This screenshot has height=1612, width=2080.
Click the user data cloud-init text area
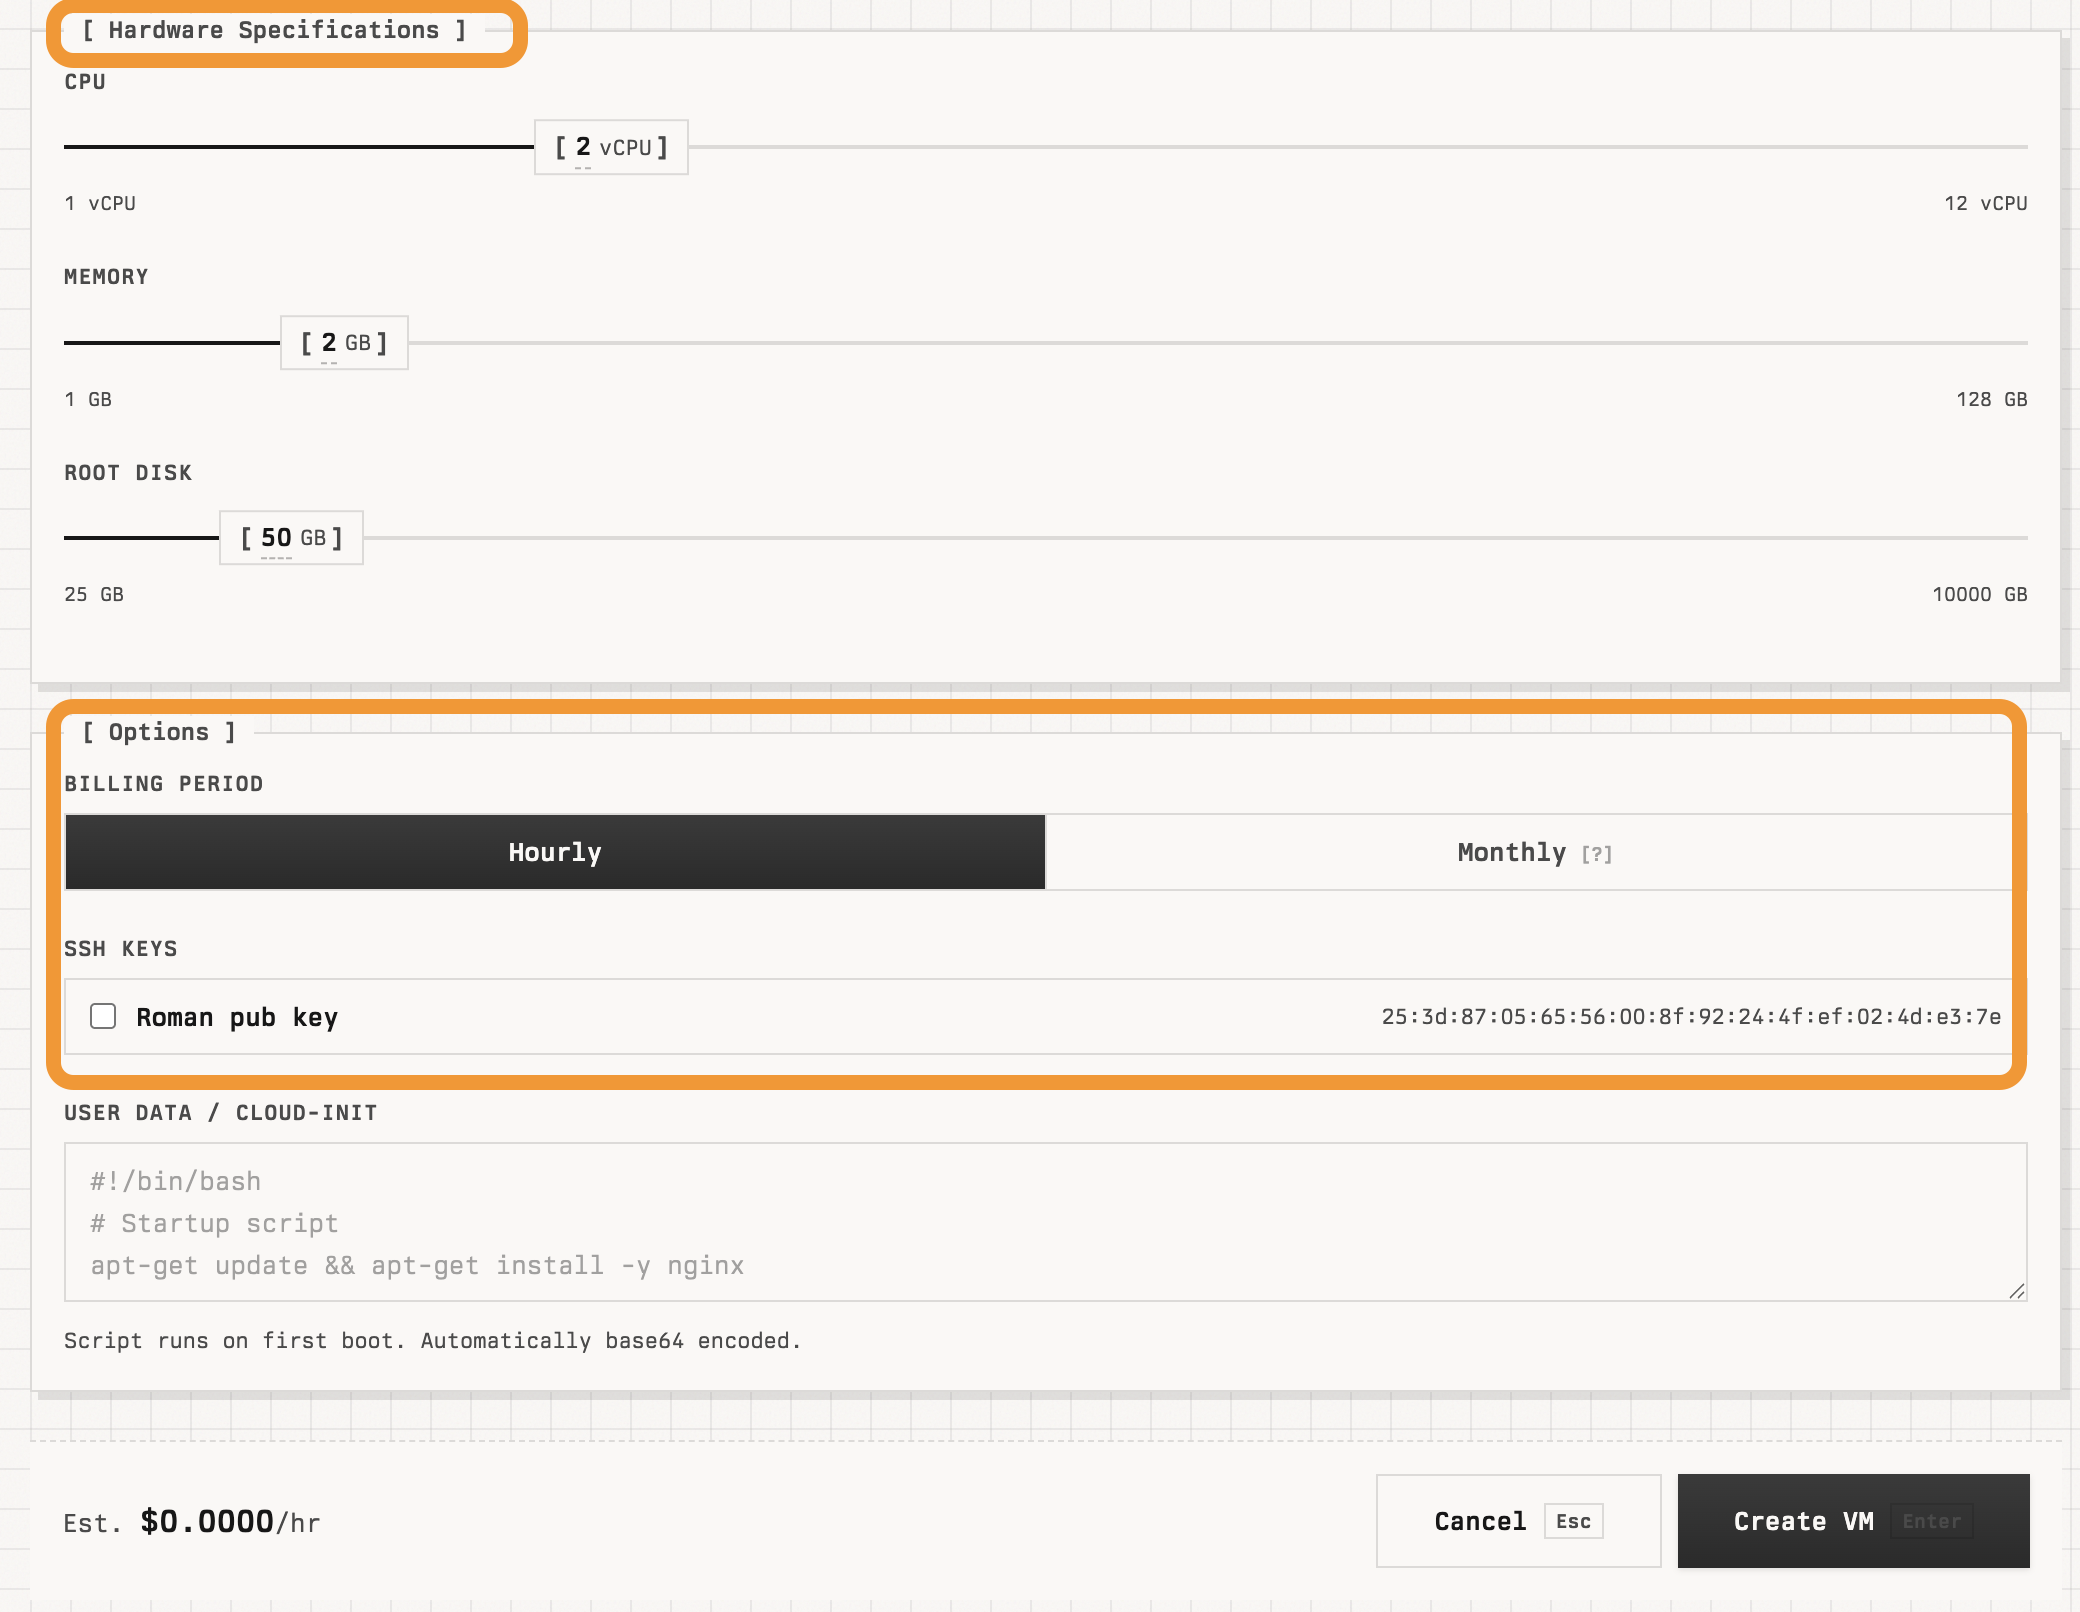point(1045,1222)
